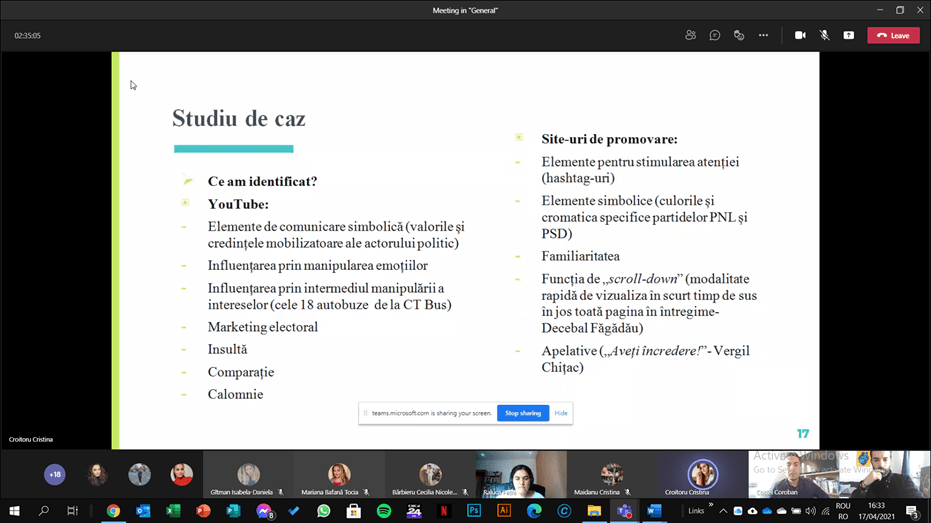931x523 pixels.
Task: Open the More actions ellipsis menu
Action: [763, 35]
